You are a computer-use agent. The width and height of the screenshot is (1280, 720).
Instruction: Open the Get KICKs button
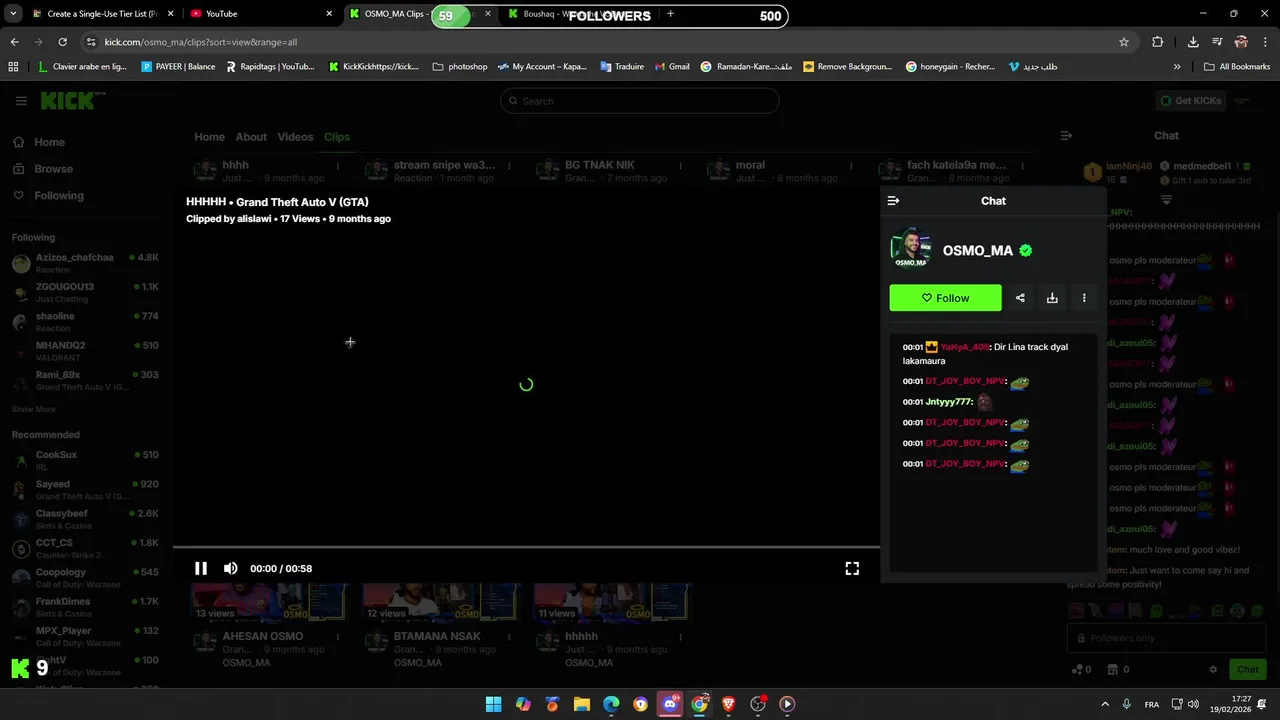click(1190, 101)
